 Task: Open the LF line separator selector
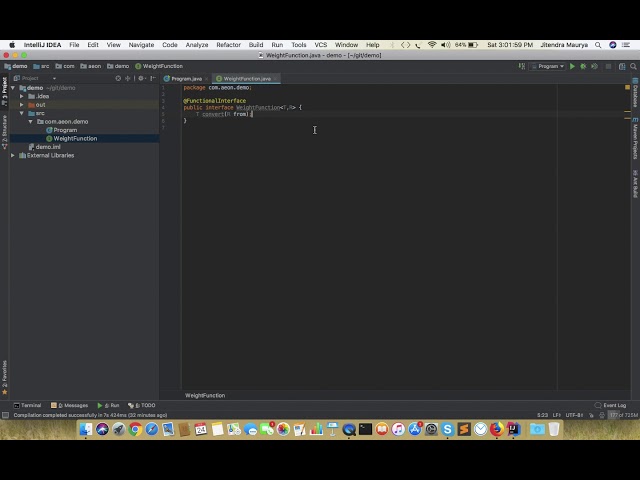(x=557, y=415)
